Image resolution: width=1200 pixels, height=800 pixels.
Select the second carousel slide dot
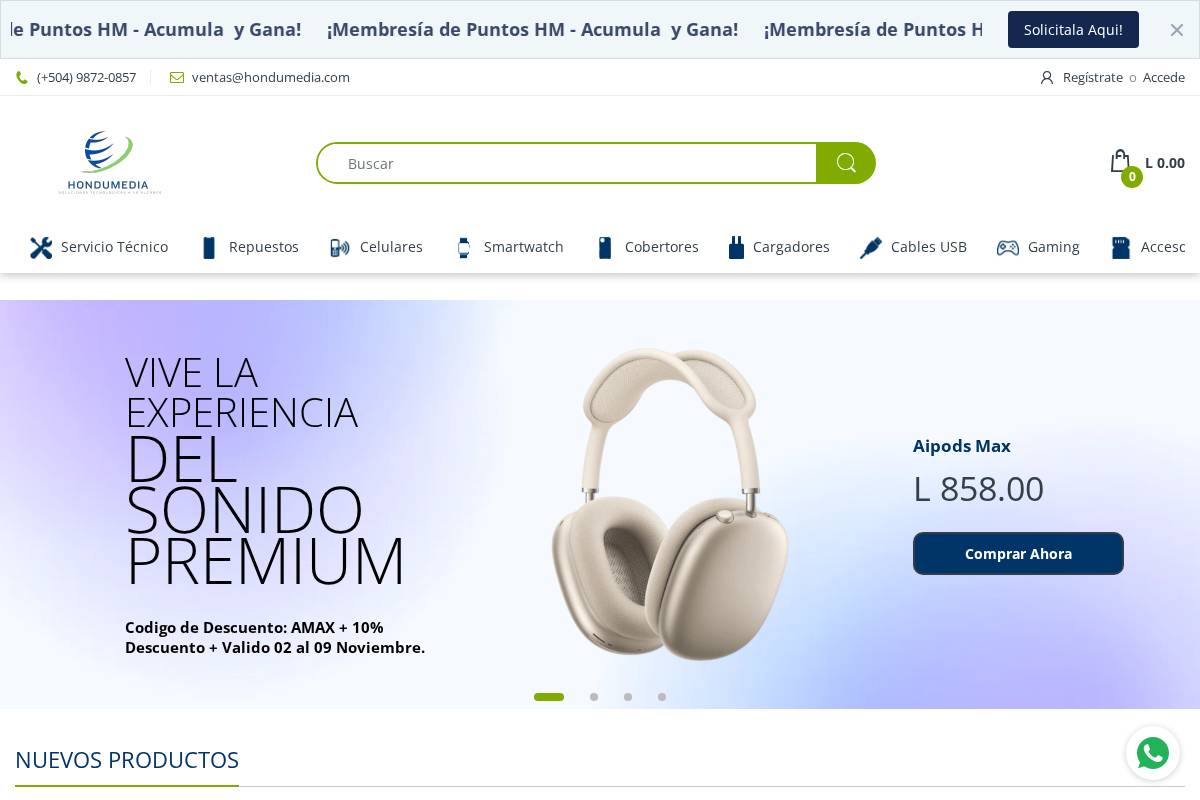(594, 697)
